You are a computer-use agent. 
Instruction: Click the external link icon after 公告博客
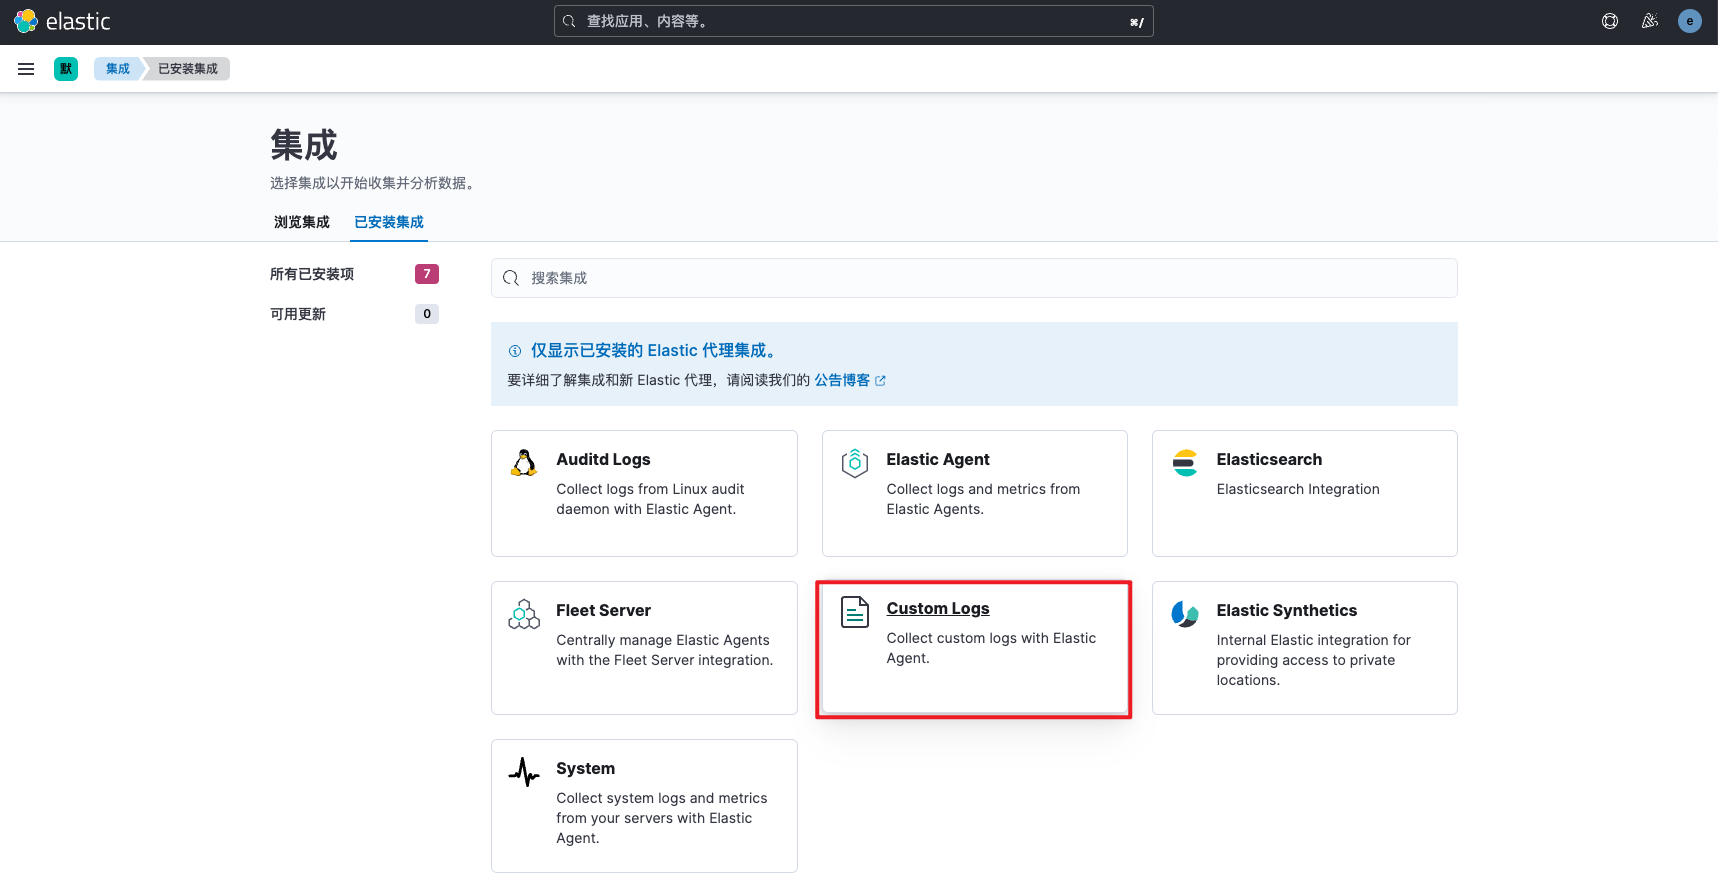880,381
